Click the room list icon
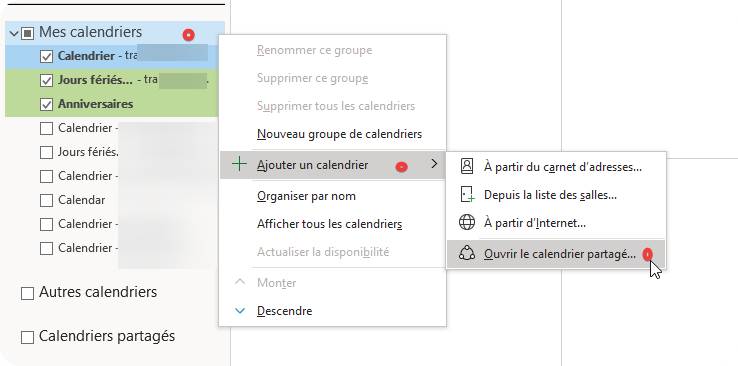Viewport: 738px width, 366px height. click(x=466, y=195)
